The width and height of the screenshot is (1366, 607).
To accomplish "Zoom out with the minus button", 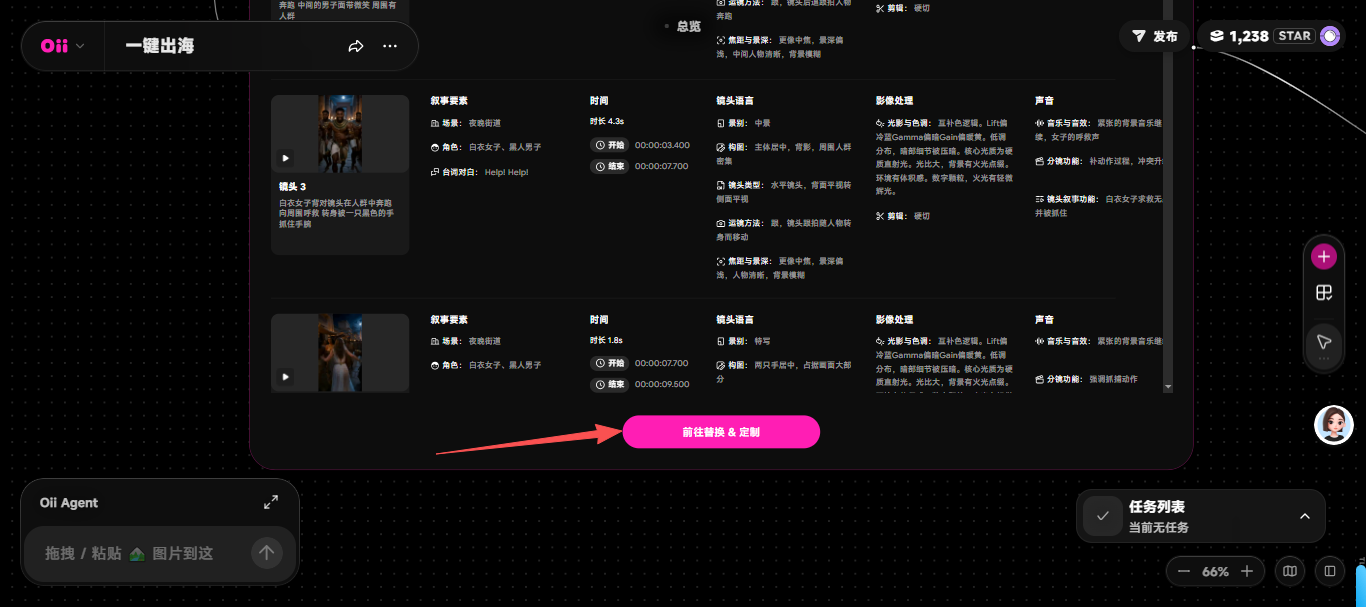I will (1184, 572).
